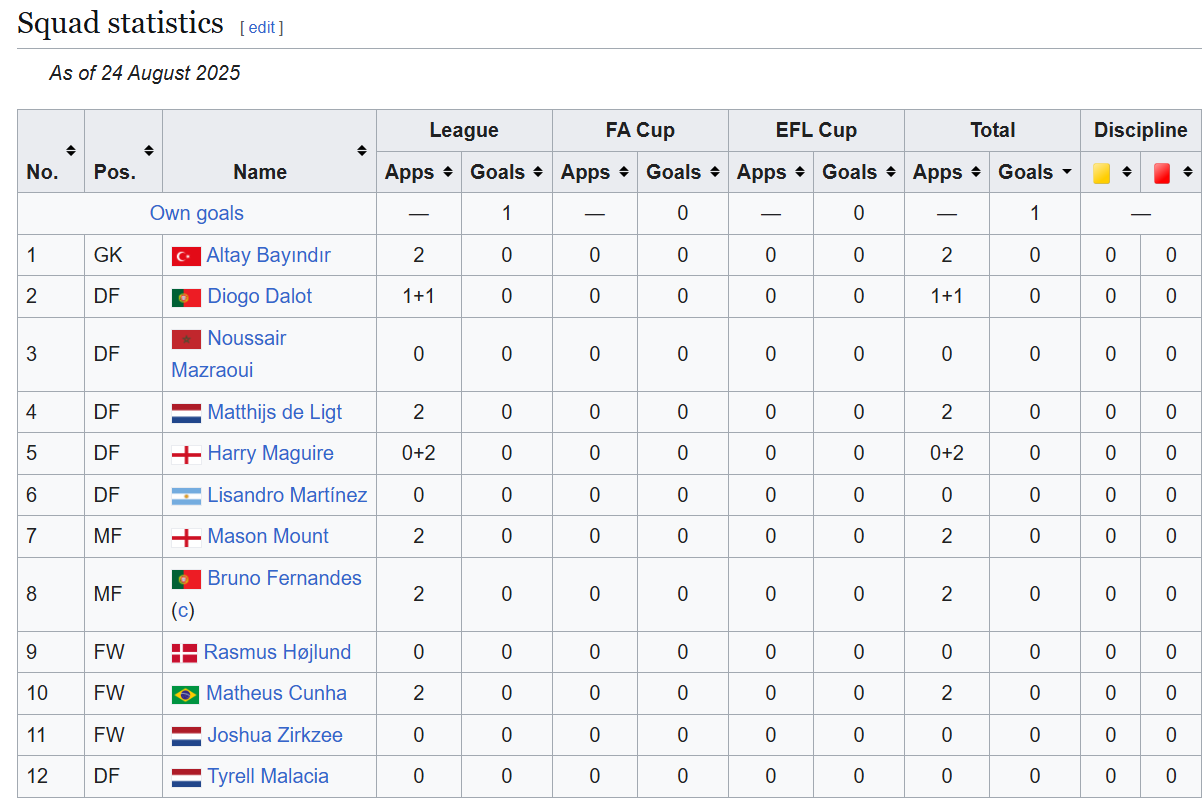Sort table by Name column arrows
Image resolution: width=1203 pixels, height=798 pixels.
click(x=362, y=151)
